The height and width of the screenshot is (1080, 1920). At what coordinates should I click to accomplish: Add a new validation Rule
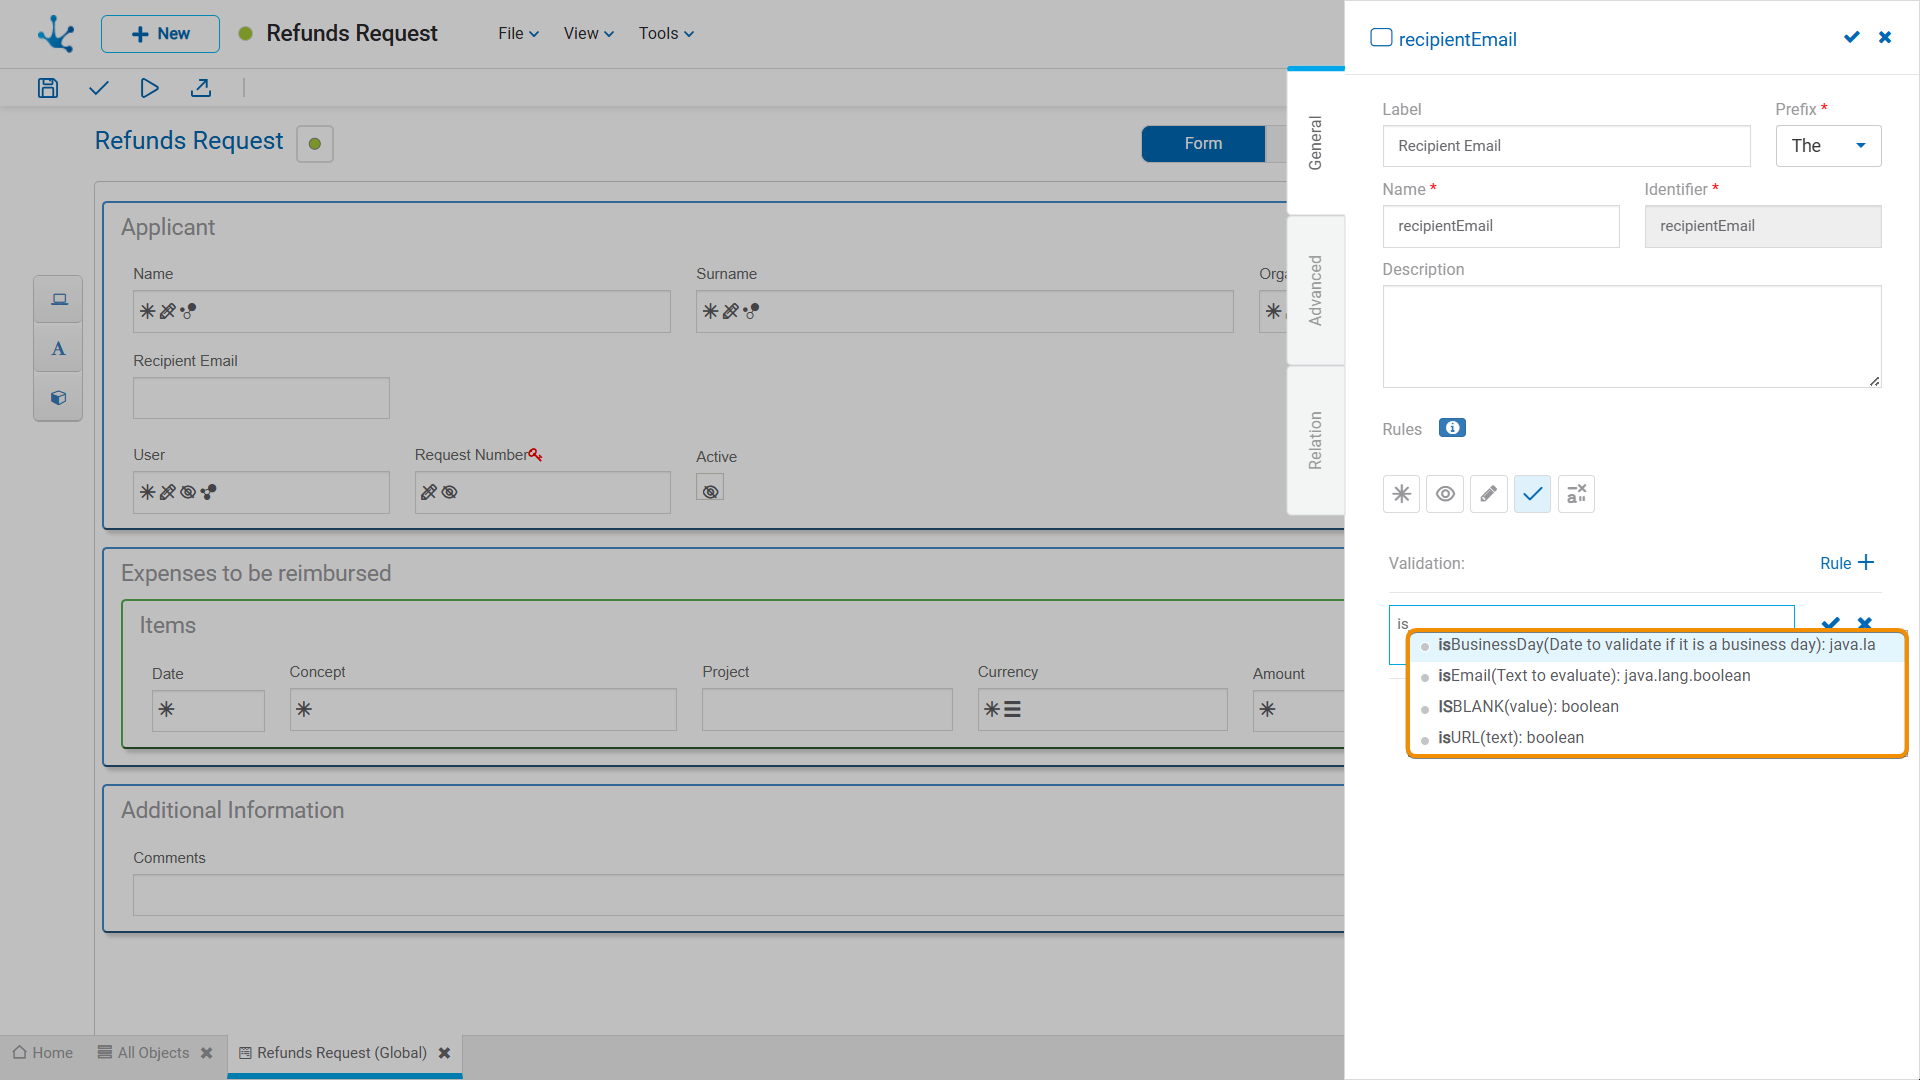pyautogui.click(x=1846, y=563)
